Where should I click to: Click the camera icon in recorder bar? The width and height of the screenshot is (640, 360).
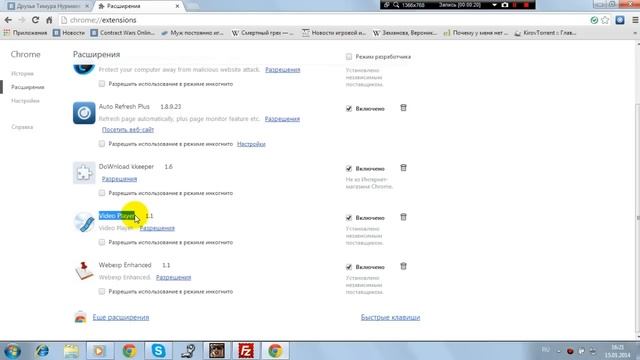pyautogui.click(x=505, y=5)
